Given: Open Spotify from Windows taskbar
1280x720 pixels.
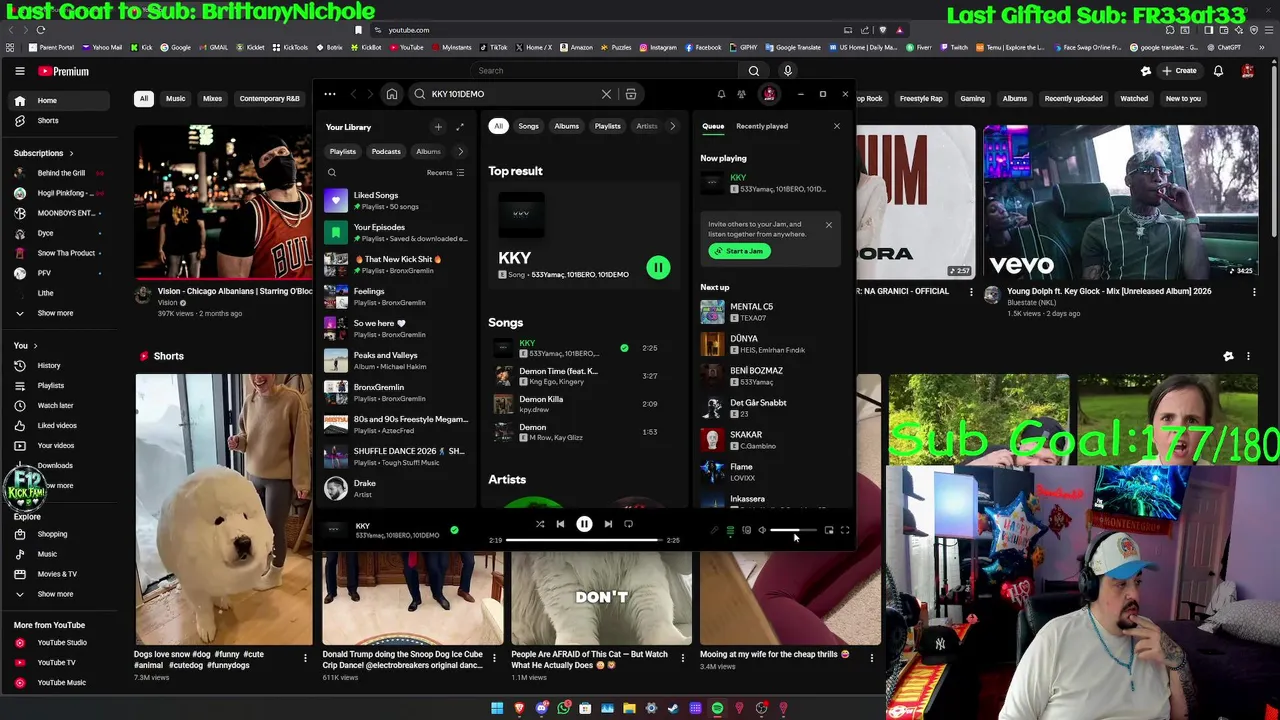Looking at the screenshot, I should coord(717,708).
